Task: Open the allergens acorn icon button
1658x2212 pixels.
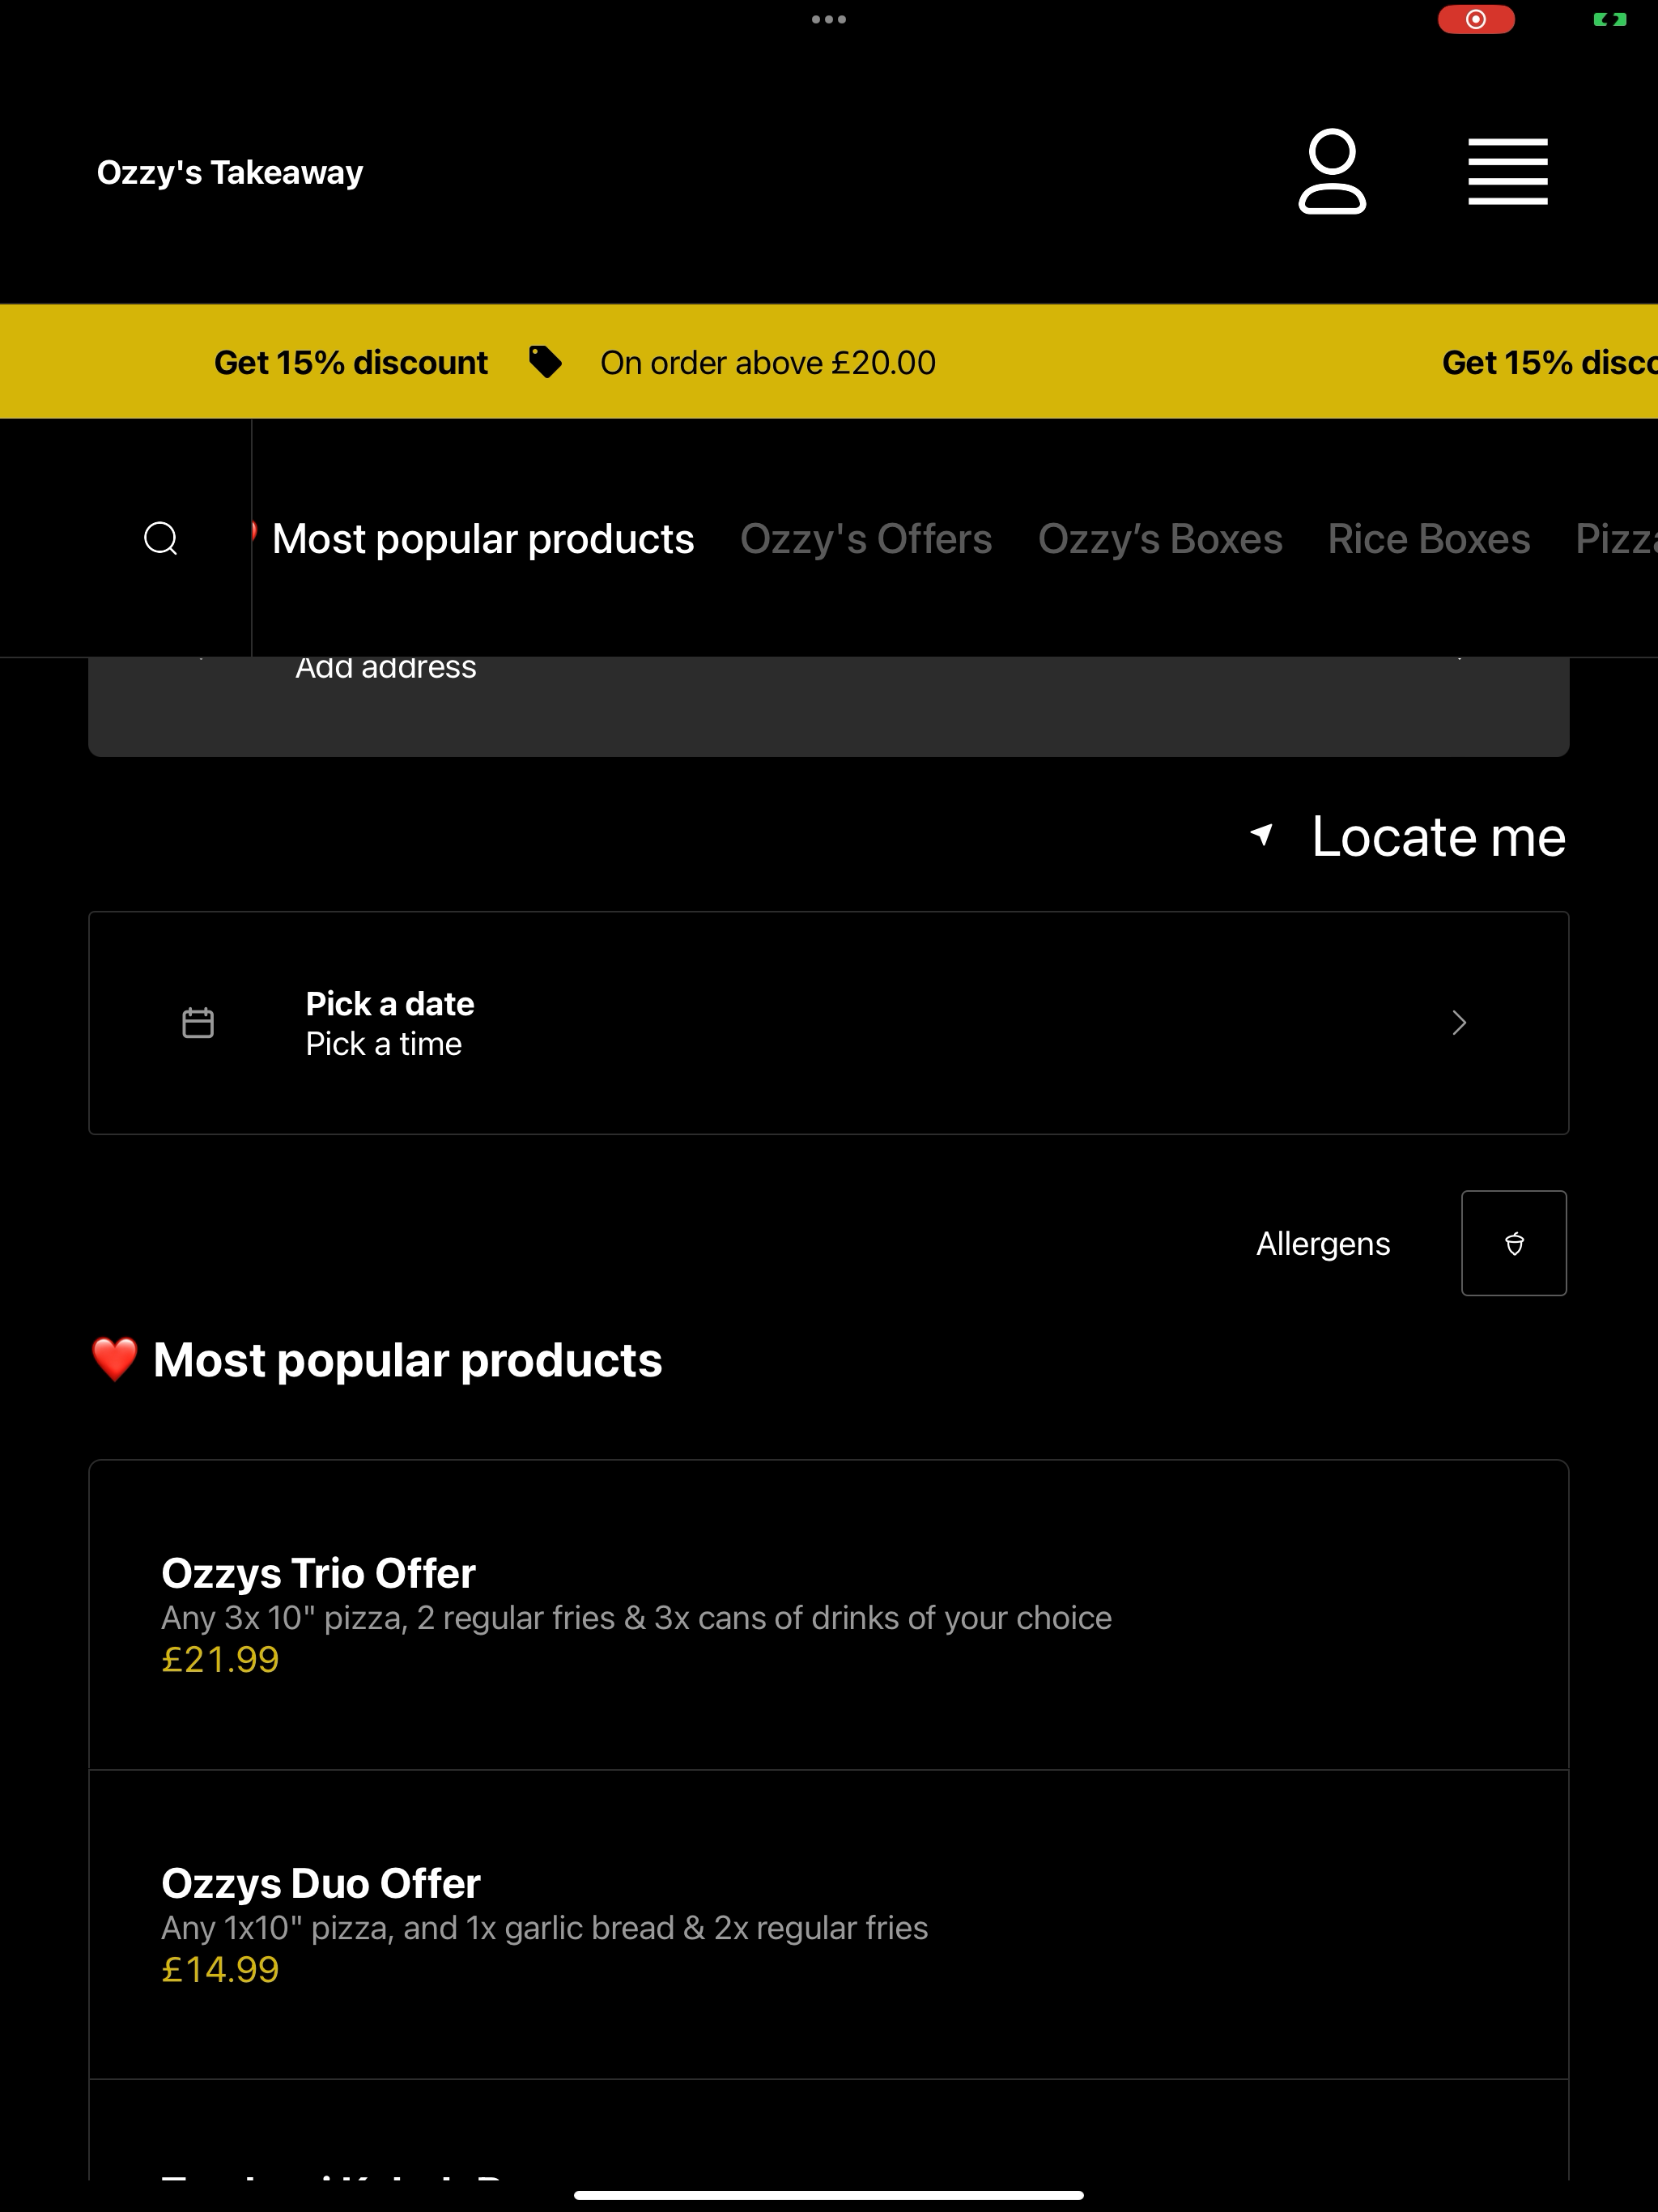Action: click(1514, 1243)
